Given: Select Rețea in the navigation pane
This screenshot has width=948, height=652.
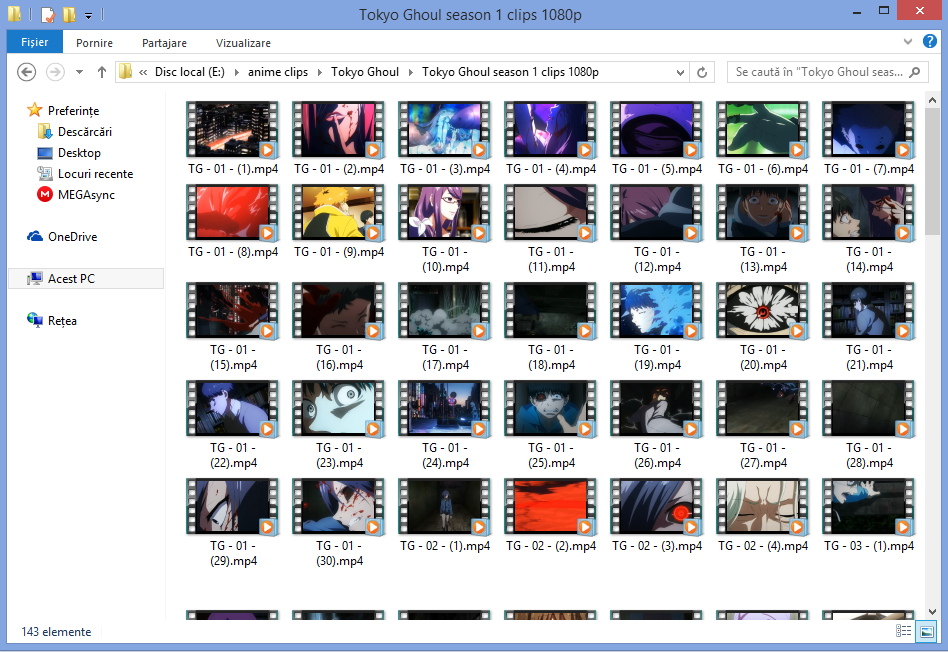Looking at the screenshot, I should click(x=52, y=321).
